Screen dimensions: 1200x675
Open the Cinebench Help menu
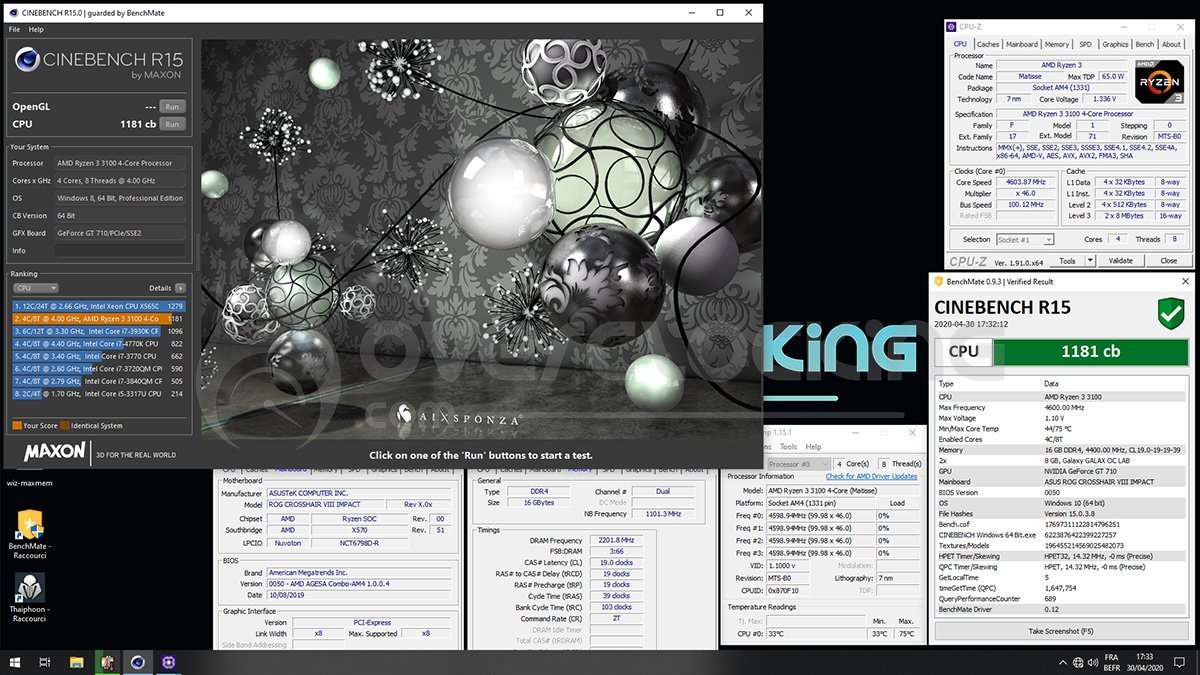[x=36, y=30]
